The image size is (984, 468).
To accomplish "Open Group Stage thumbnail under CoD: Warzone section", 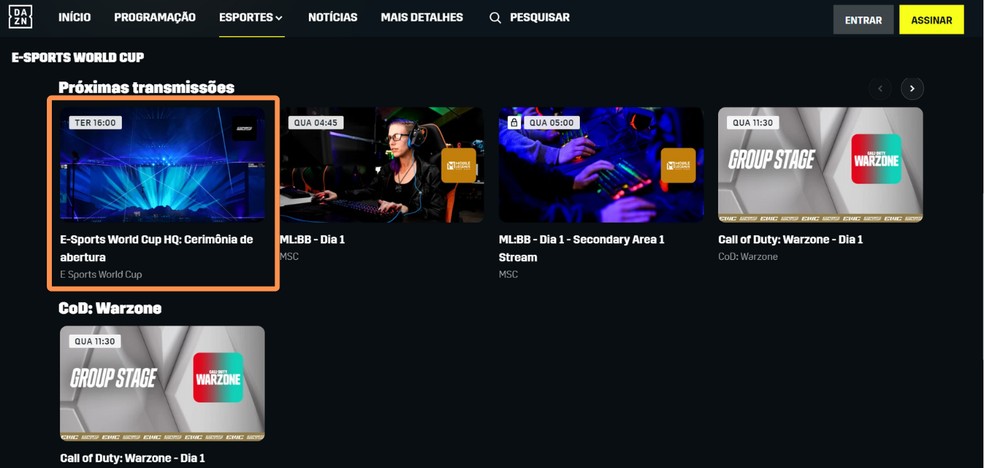I will pos(163,383).
